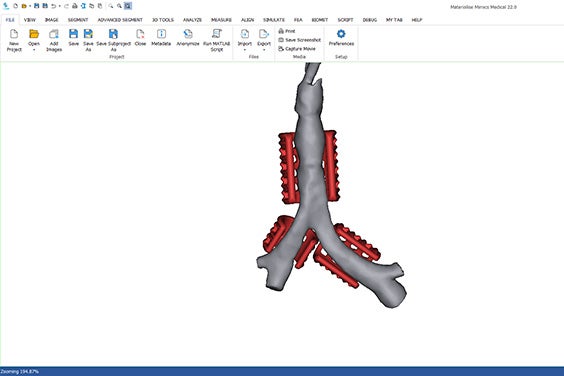
Task: Click the Run MATLAB Script icon
Action: [x=217, y=34]
